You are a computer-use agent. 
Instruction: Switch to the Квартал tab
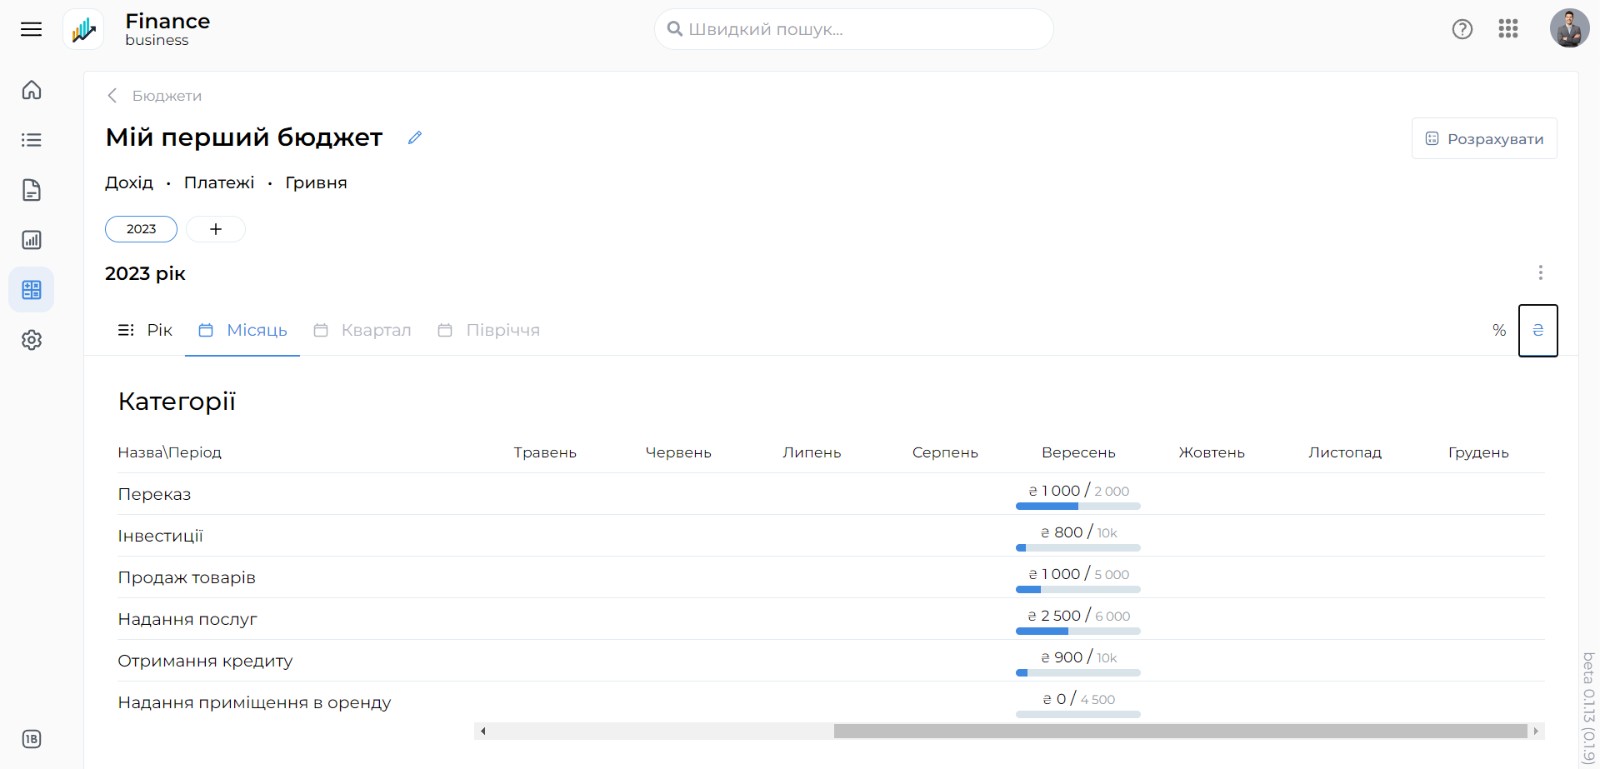362,330
